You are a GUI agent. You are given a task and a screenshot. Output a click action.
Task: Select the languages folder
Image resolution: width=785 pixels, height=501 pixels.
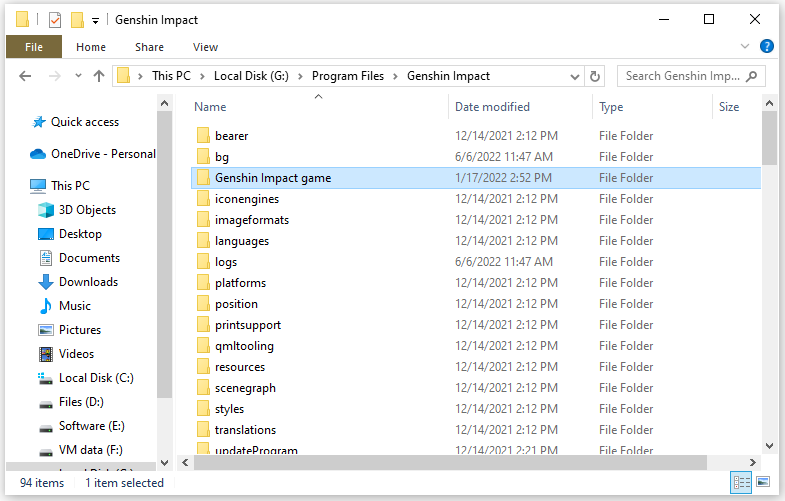click(x=476, y=241)
